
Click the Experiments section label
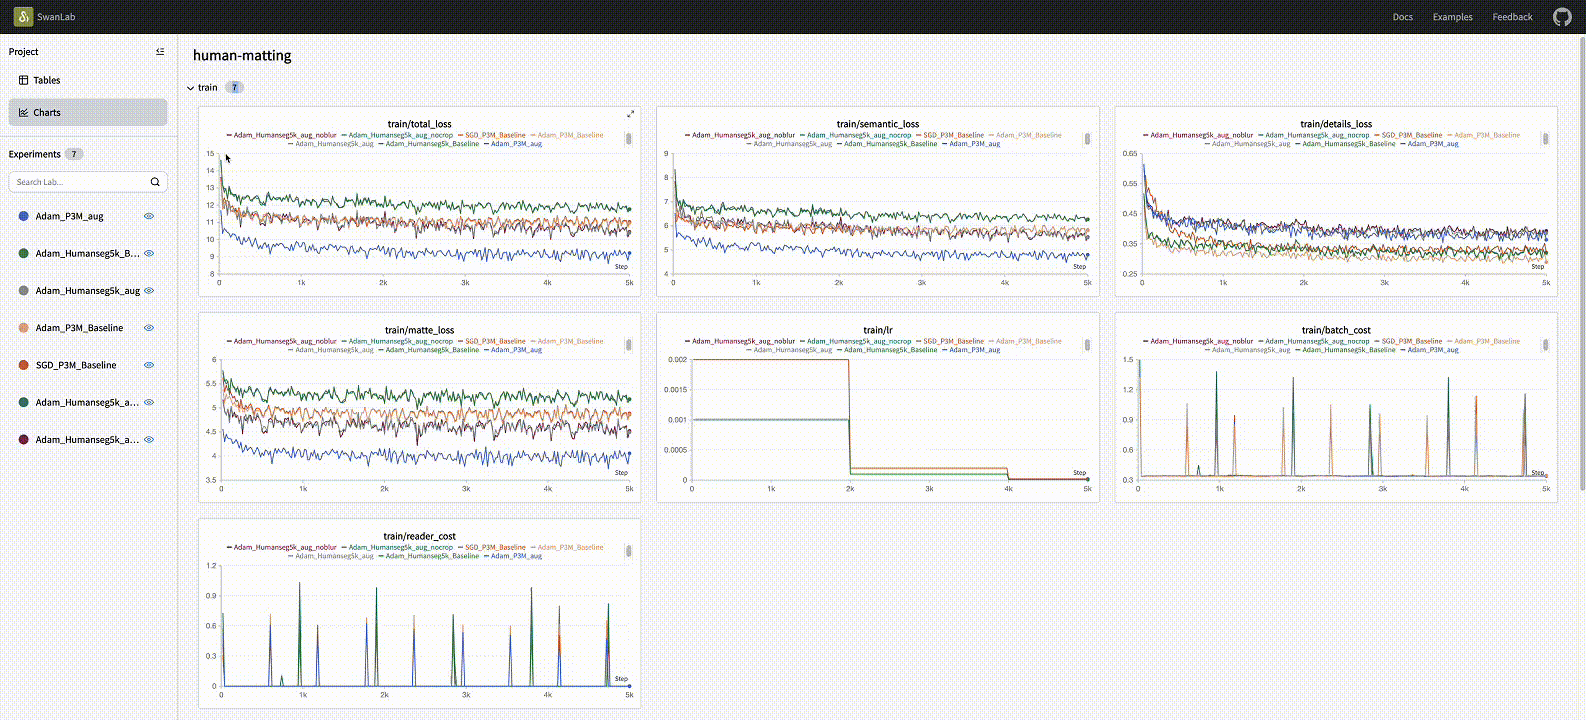coord(35,154)
